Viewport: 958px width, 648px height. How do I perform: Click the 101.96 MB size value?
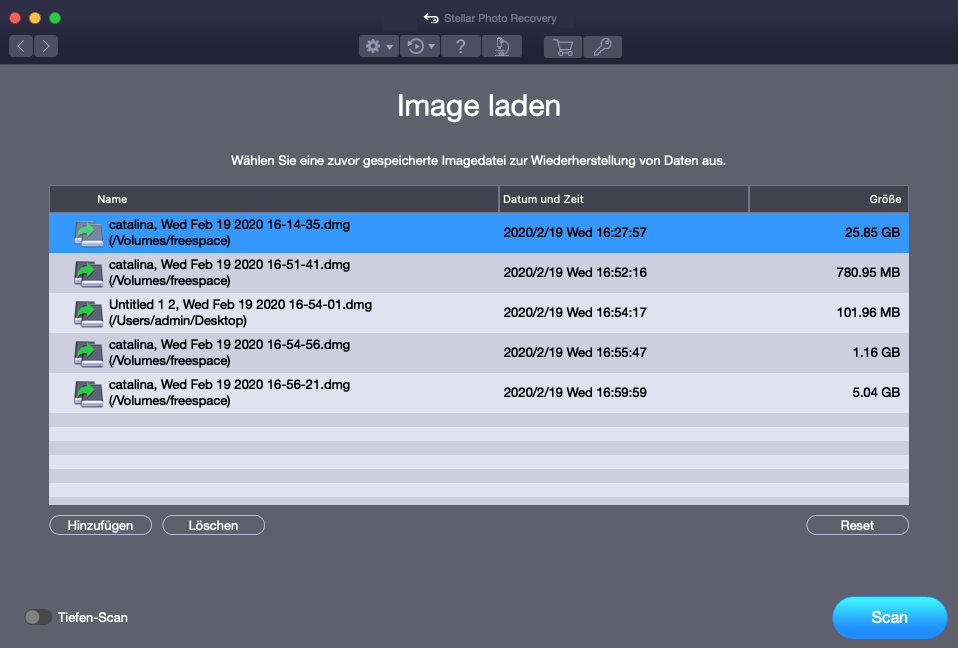pyautogui.click(x=868, y=313)
